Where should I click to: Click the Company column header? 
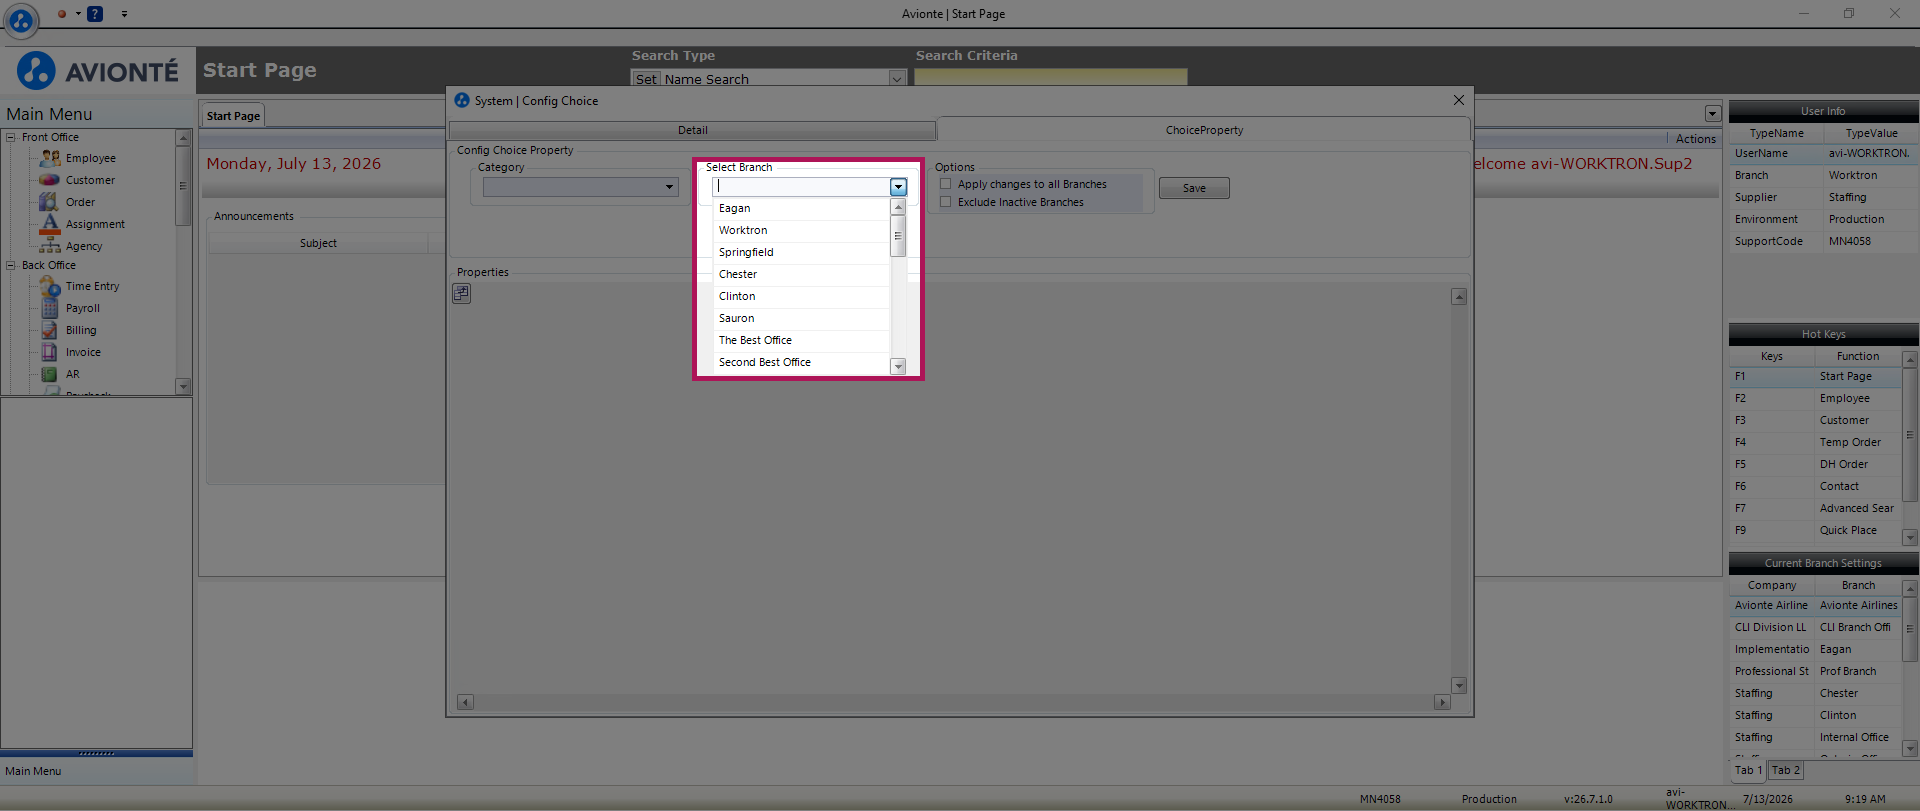1772,585
